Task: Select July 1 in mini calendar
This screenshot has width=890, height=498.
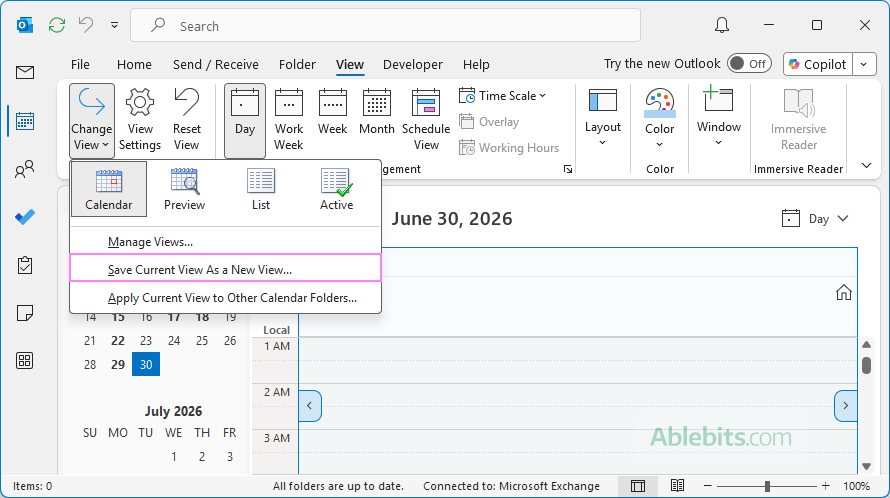Action: [x=174, y=457]
